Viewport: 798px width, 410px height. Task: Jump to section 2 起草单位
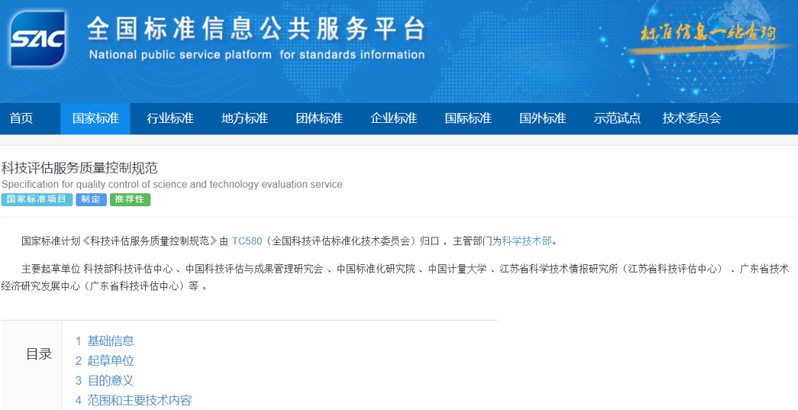105,361
